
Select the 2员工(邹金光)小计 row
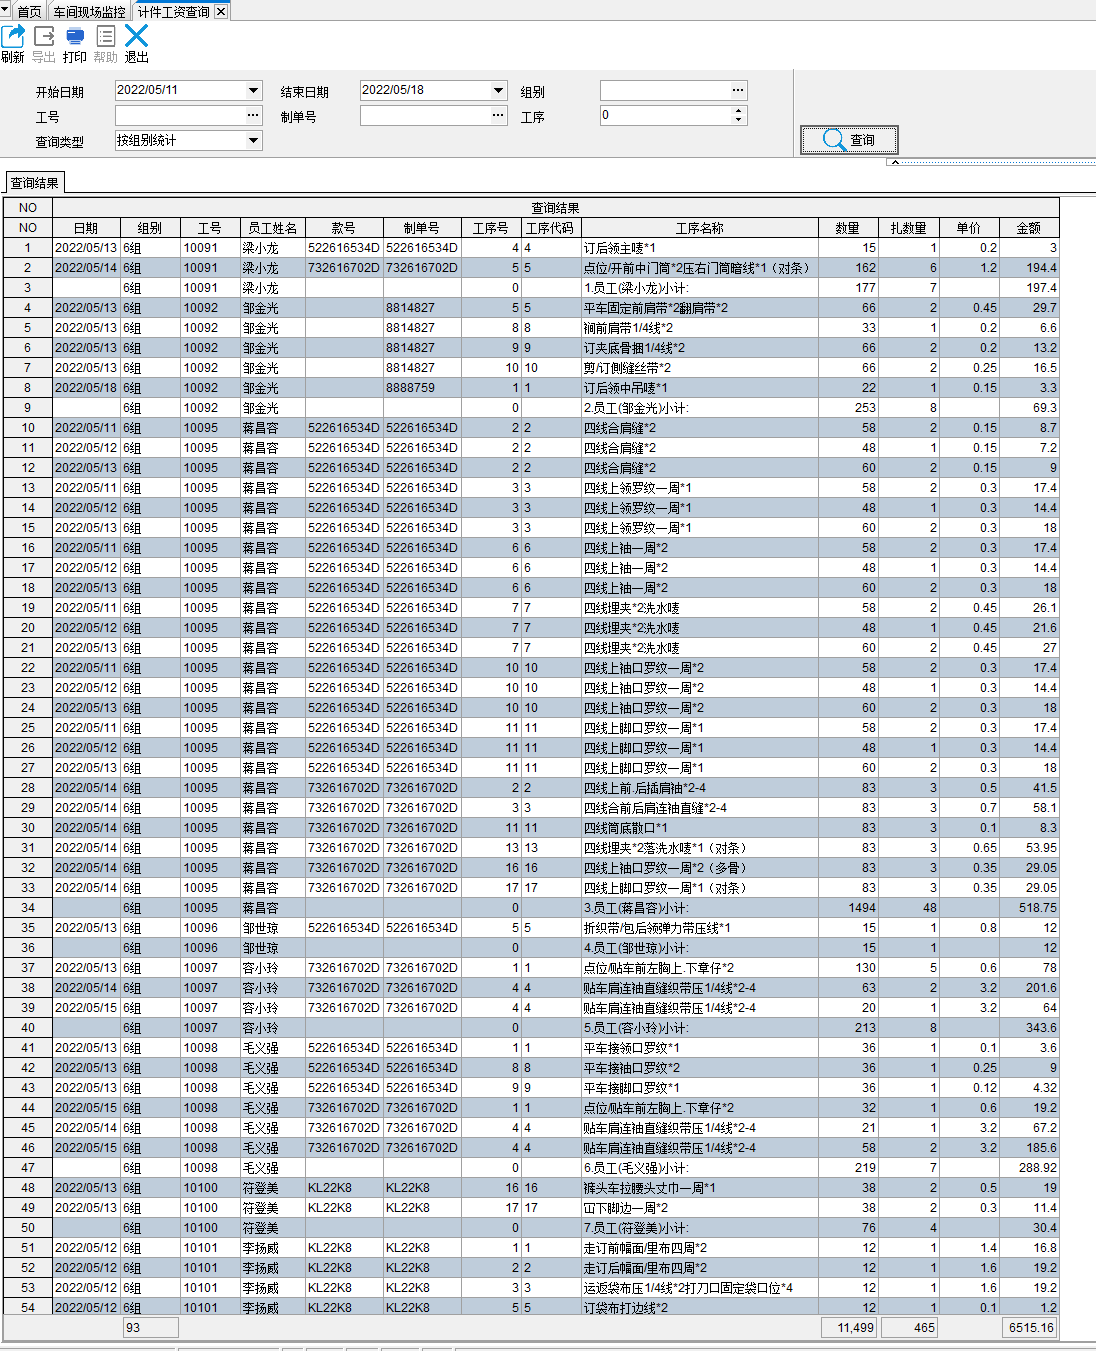531,408
